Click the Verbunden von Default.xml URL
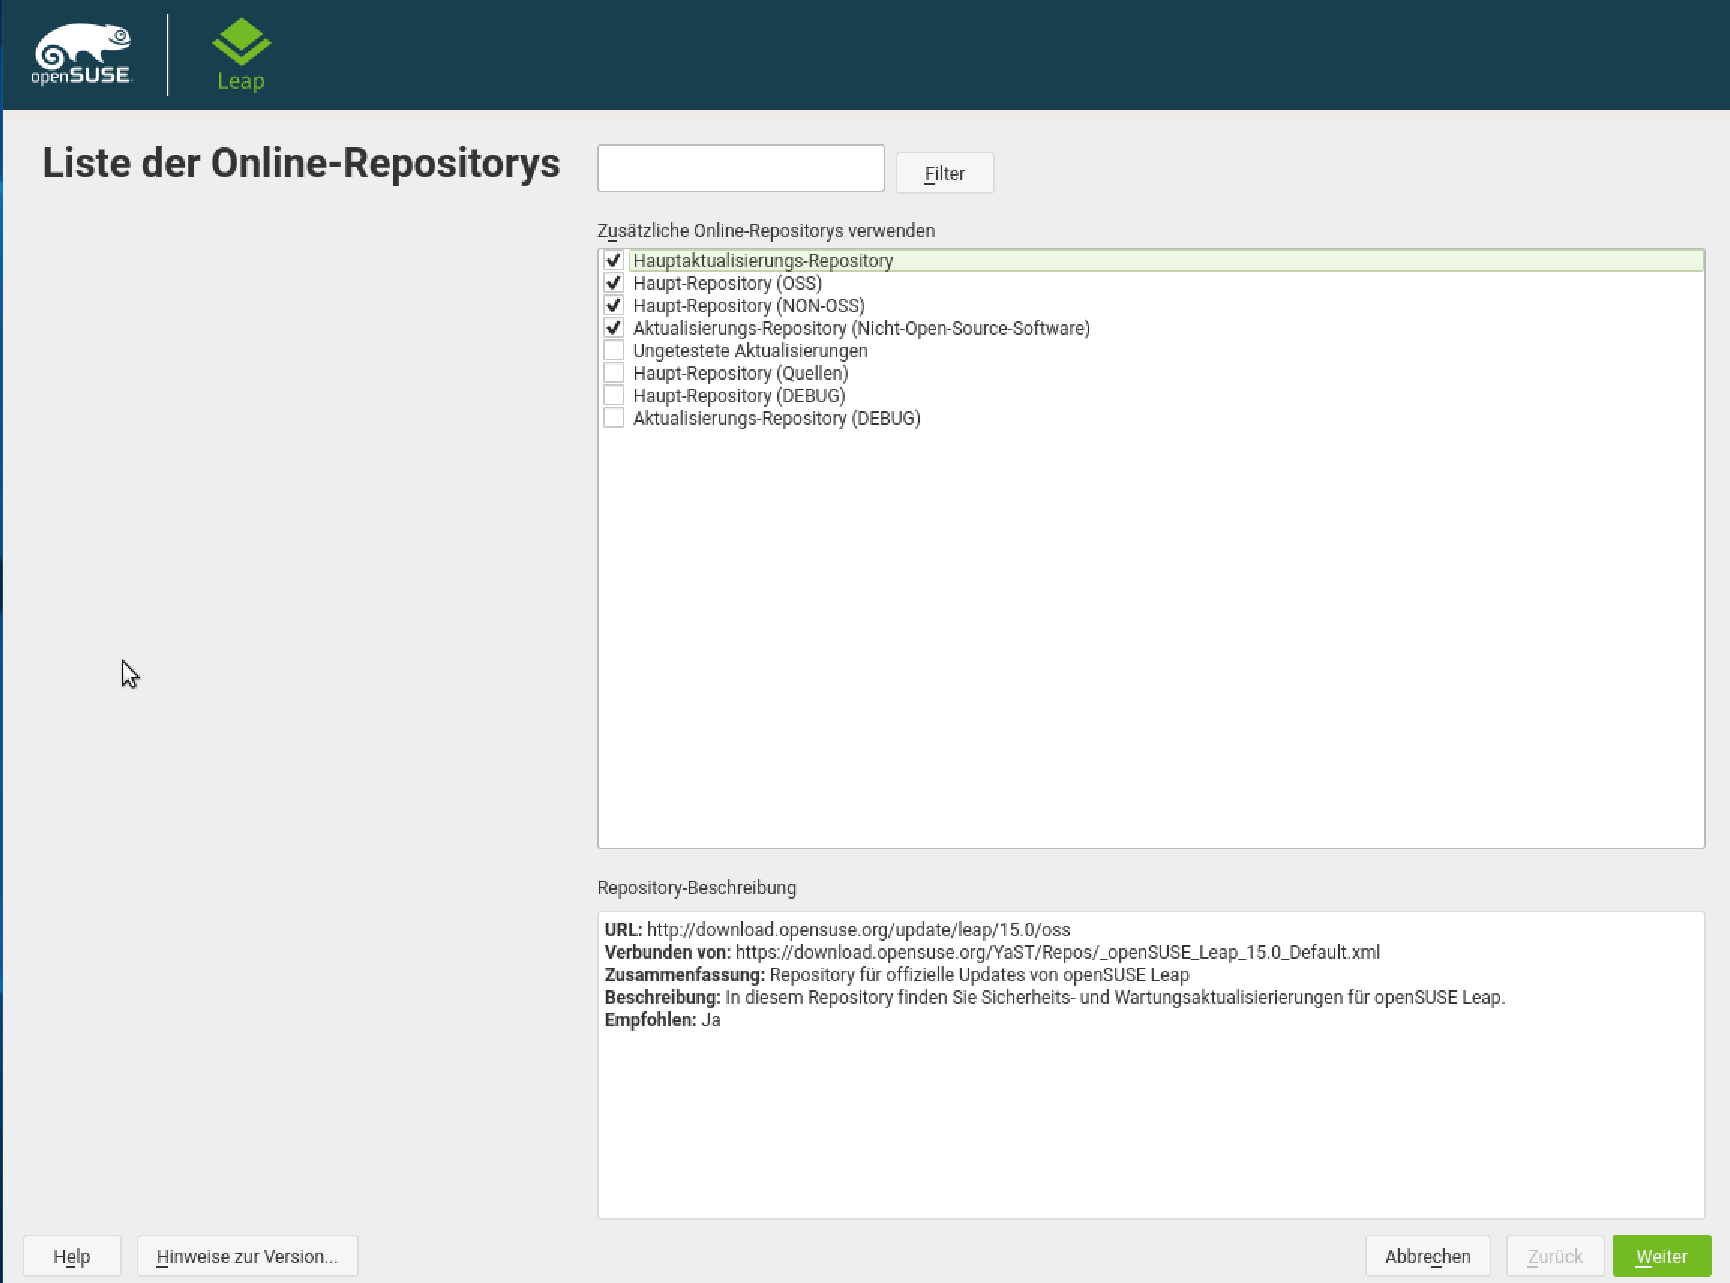Viewport: 1730px width, 1283px height. (1058, 952)
